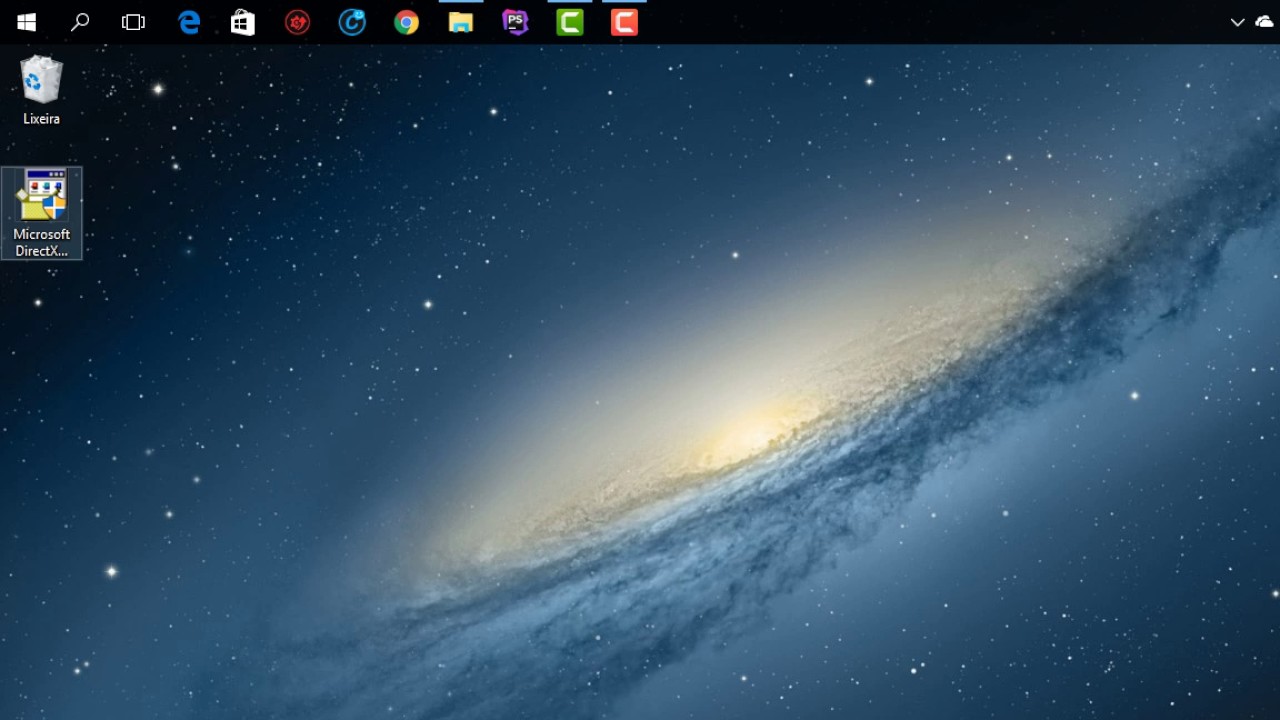The height and width of the screenshot is (720, 1280).
Task: Open the Windows Start menu
Action: [x=27, y=22]
